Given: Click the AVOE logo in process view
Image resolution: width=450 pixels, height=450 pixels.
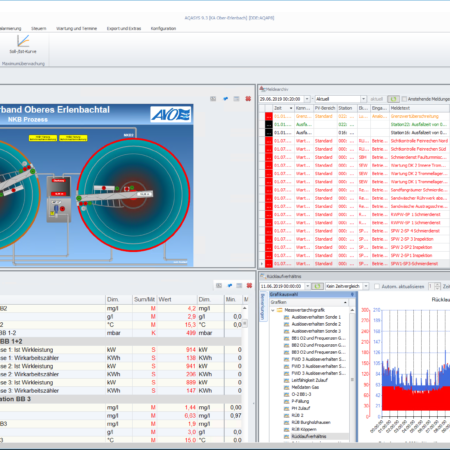Looking at the screenshot, I should coord(171,114).
